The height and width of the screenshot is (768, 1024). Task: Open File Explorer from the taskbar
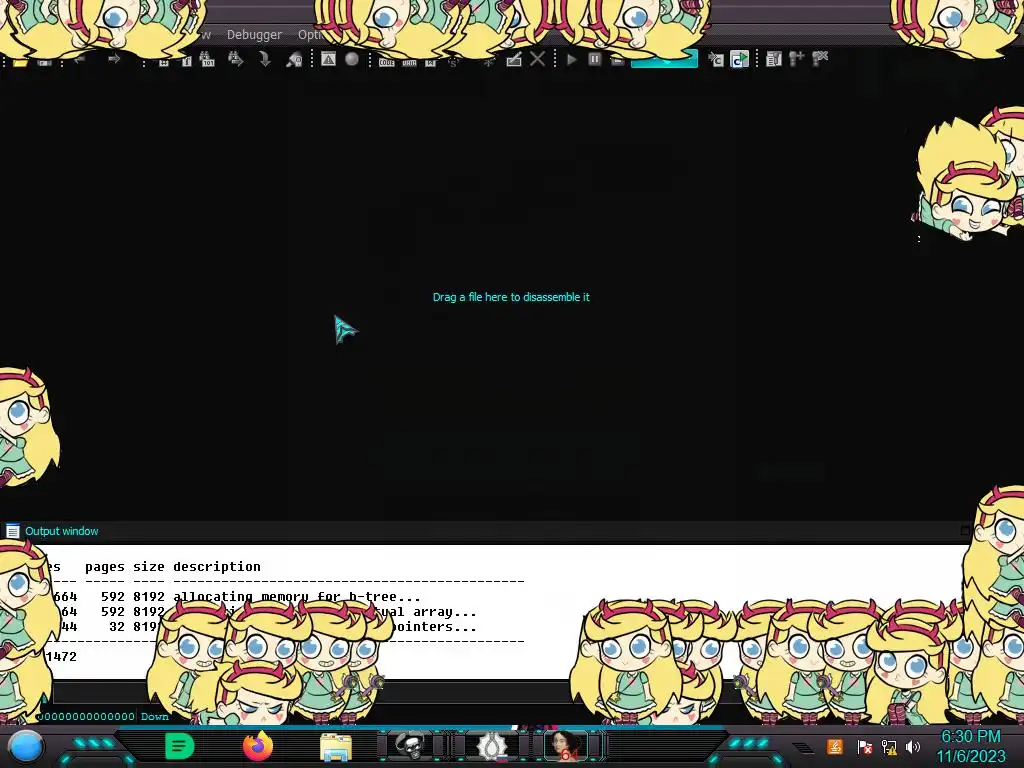(336, 747)
